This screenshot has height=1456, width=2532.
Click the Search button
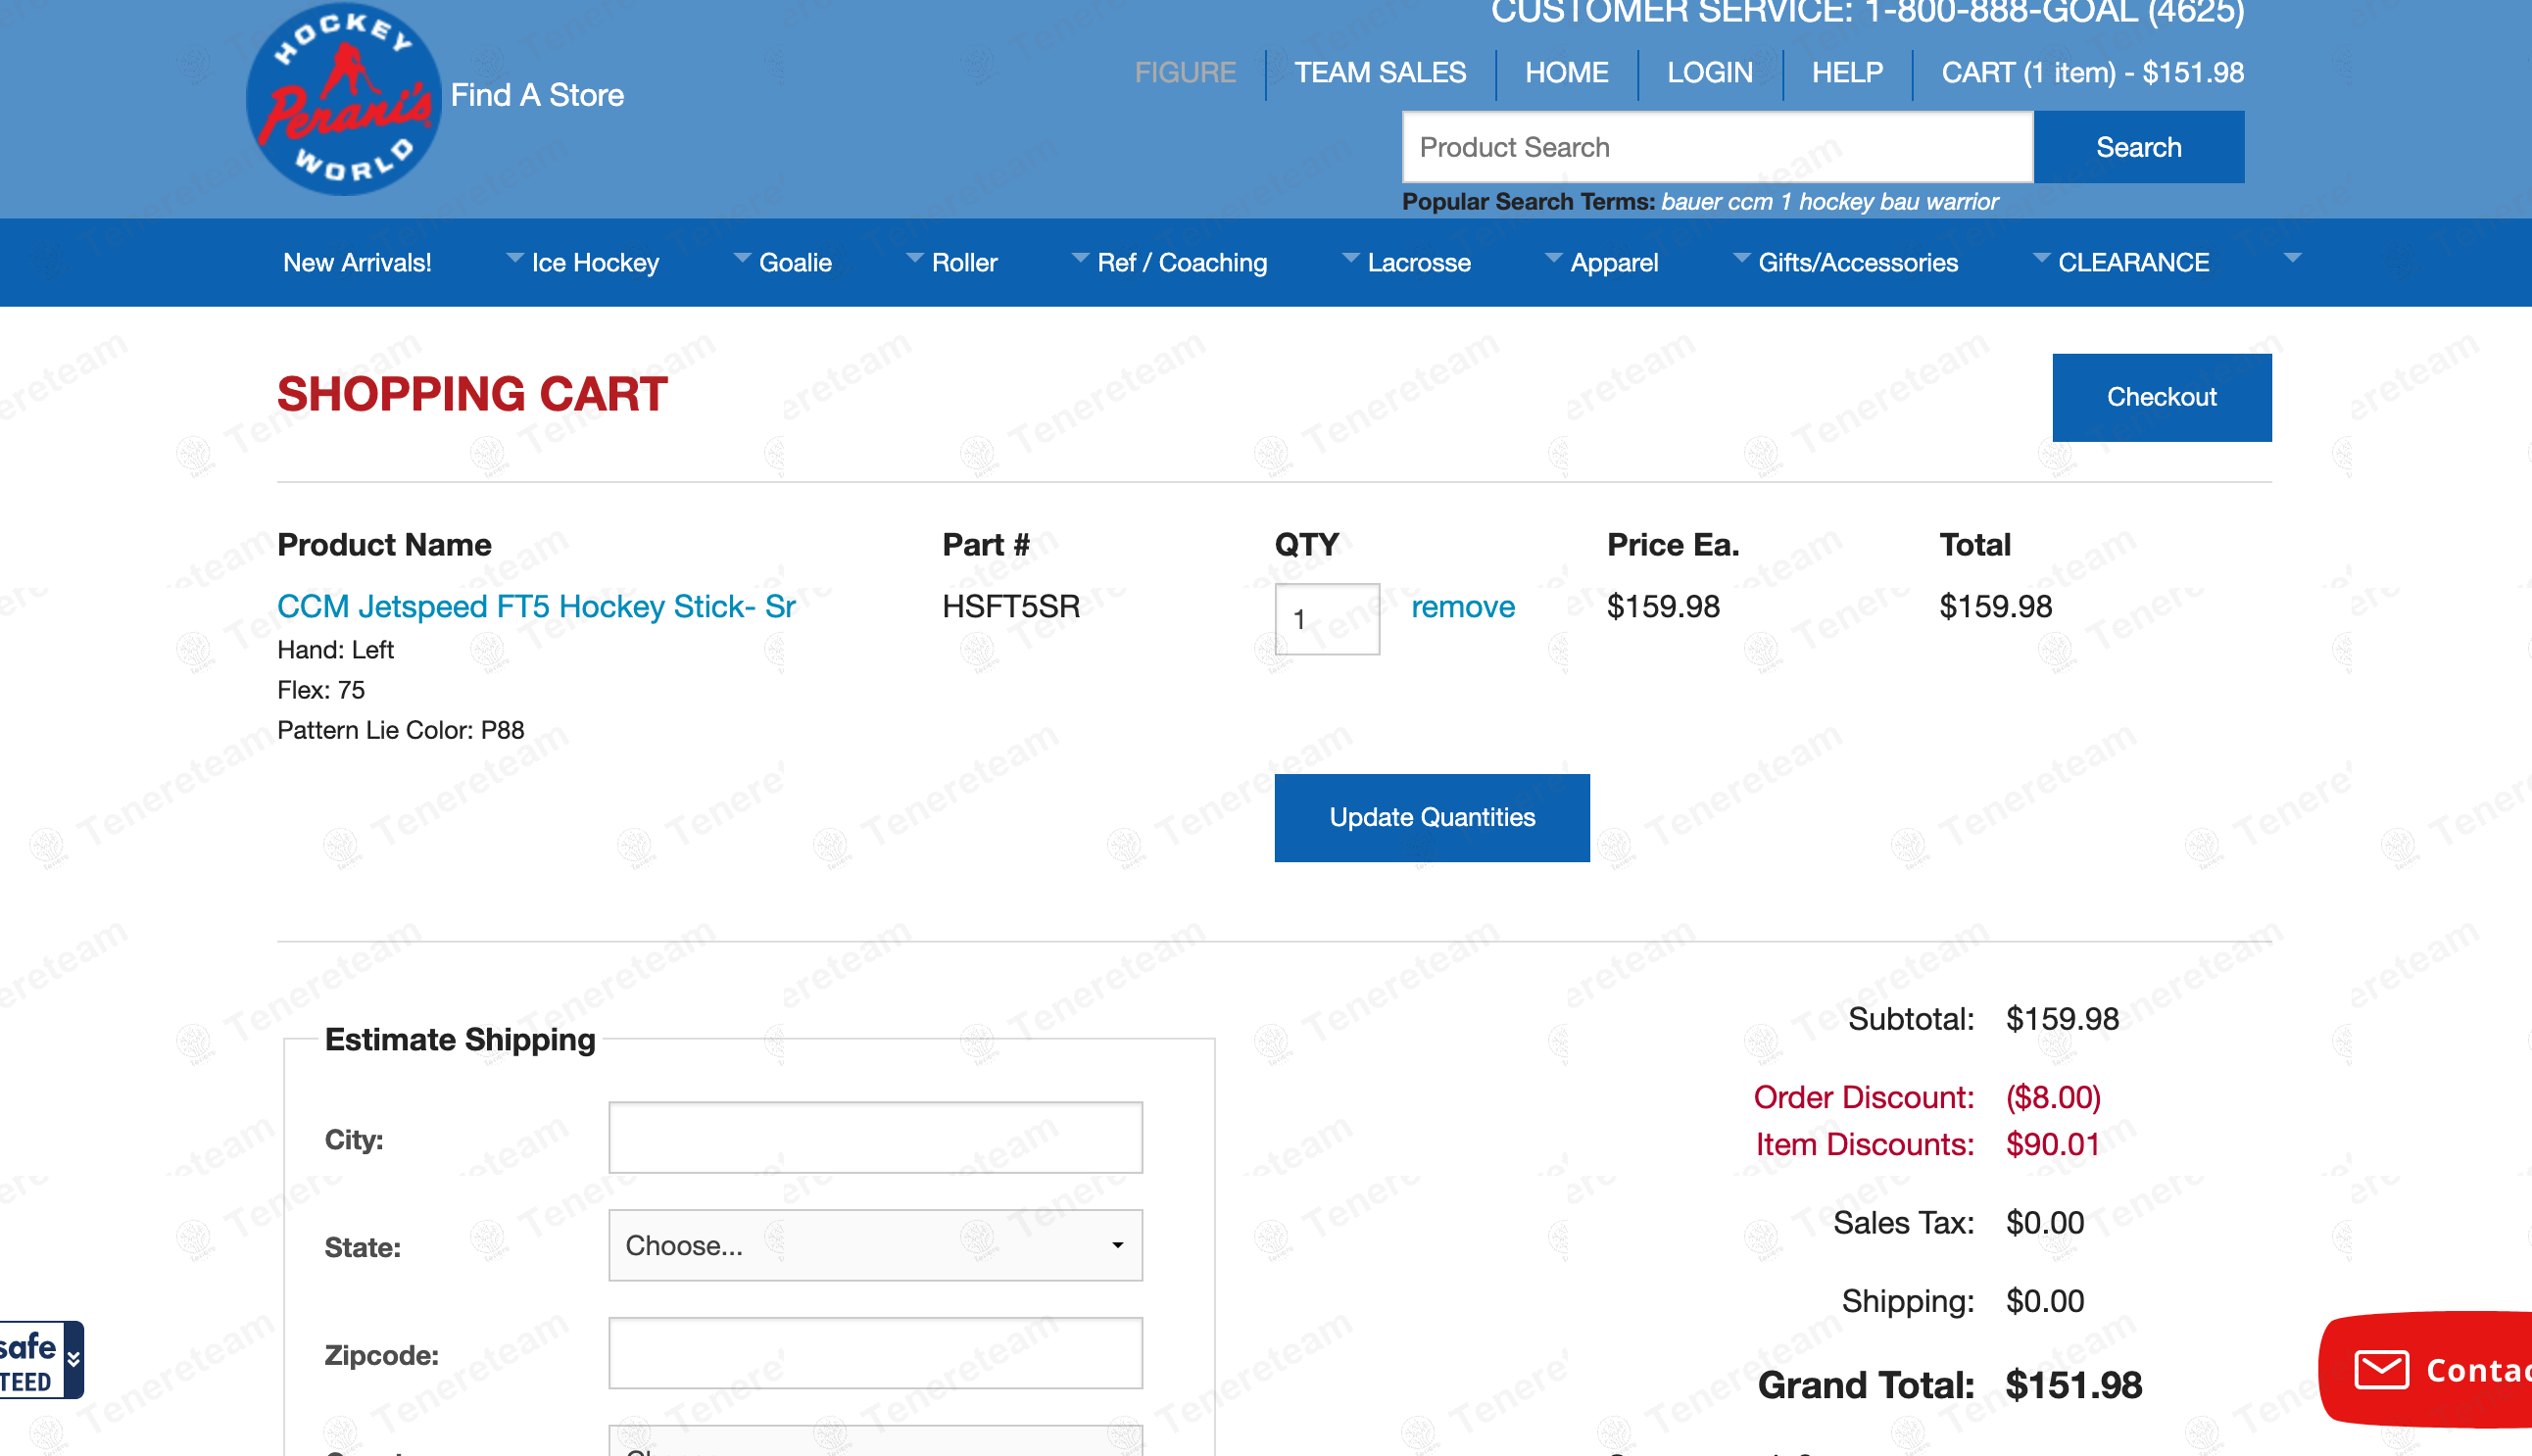tap(2138, 147)
